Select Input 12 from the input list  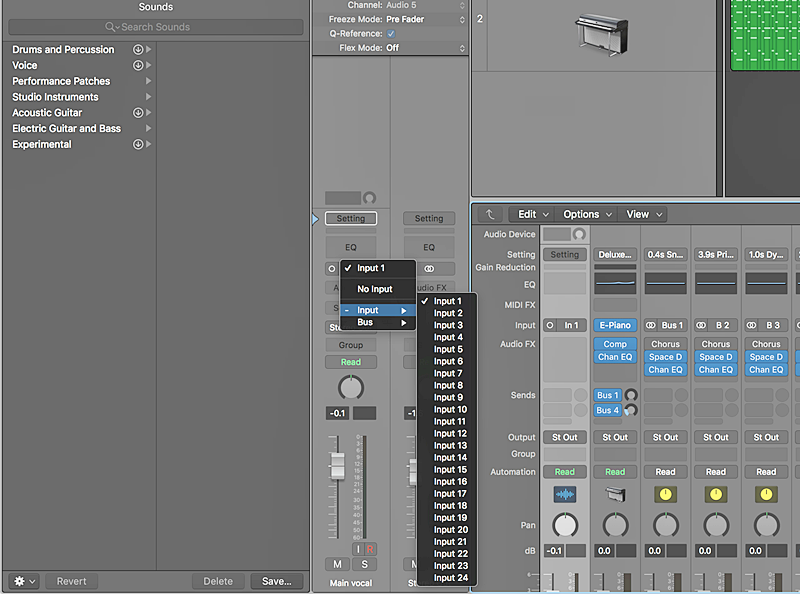coord(447,434)
